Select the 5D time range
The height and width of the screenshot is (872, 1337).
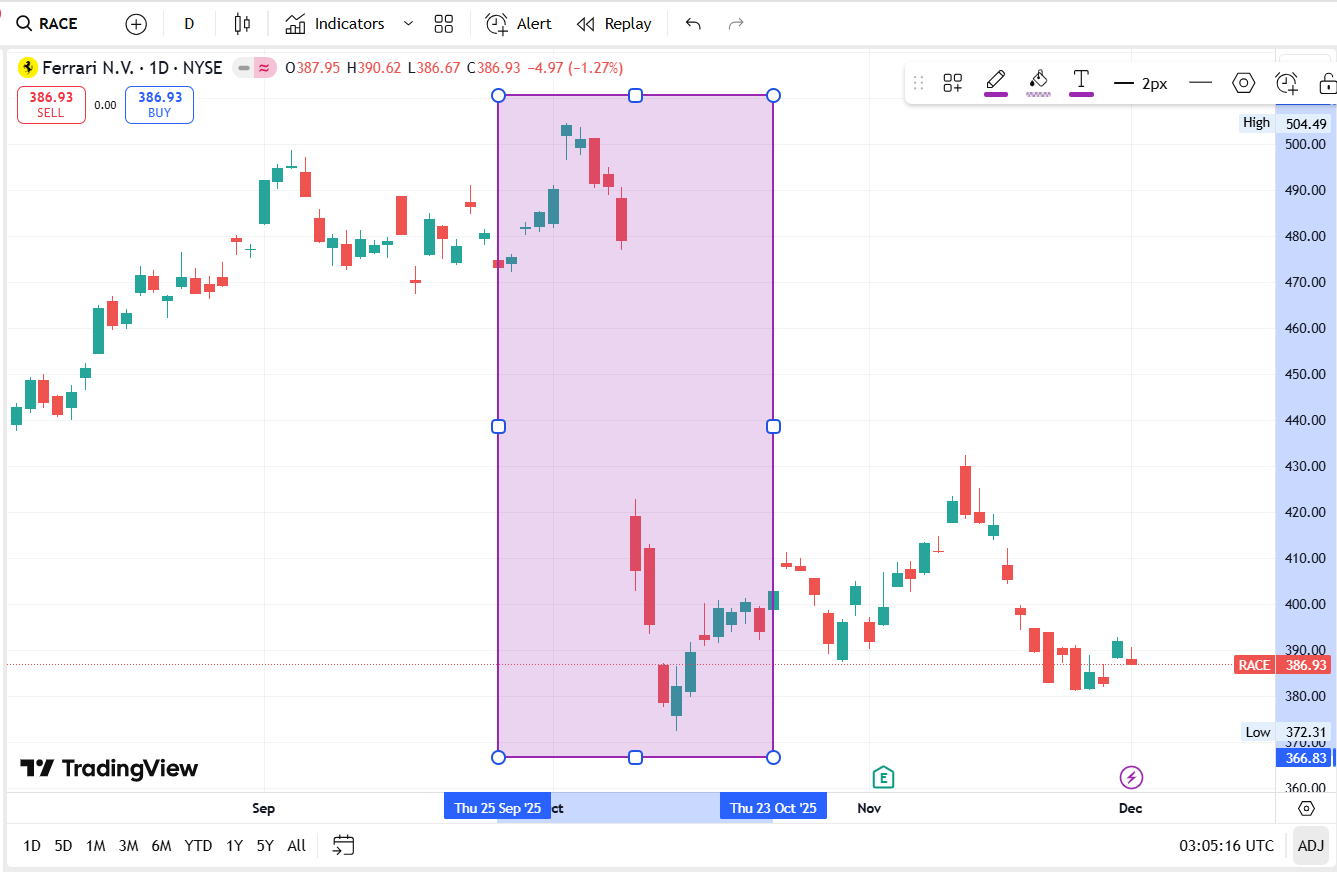click(x=63, y=846)
